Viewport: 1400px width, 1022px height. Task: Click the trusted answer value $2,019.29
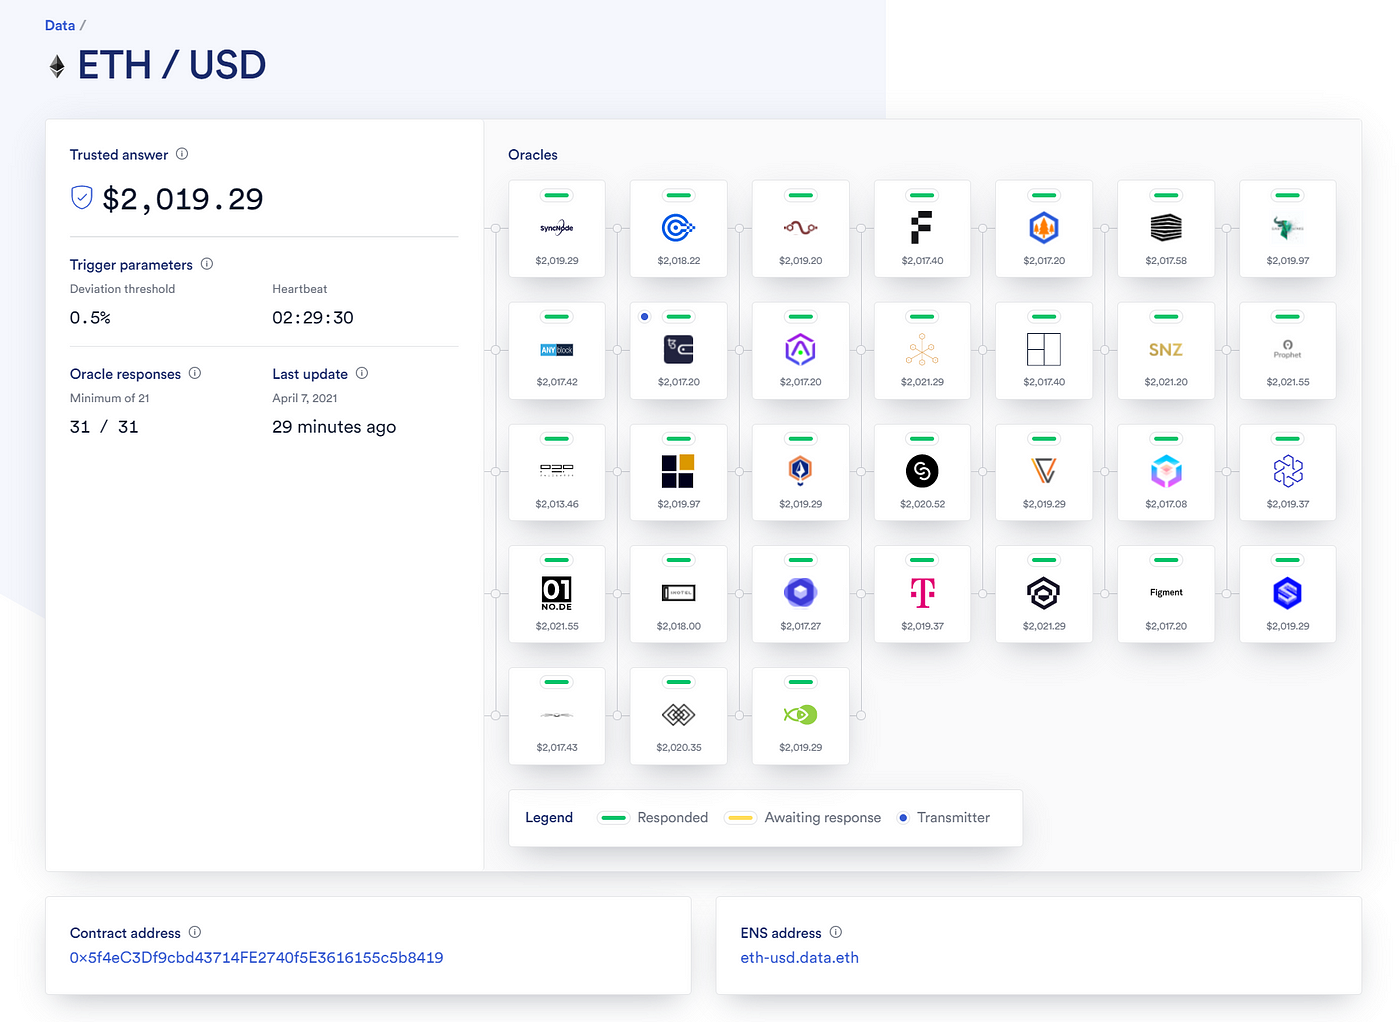pyautogui.click(x=183, y=199)
